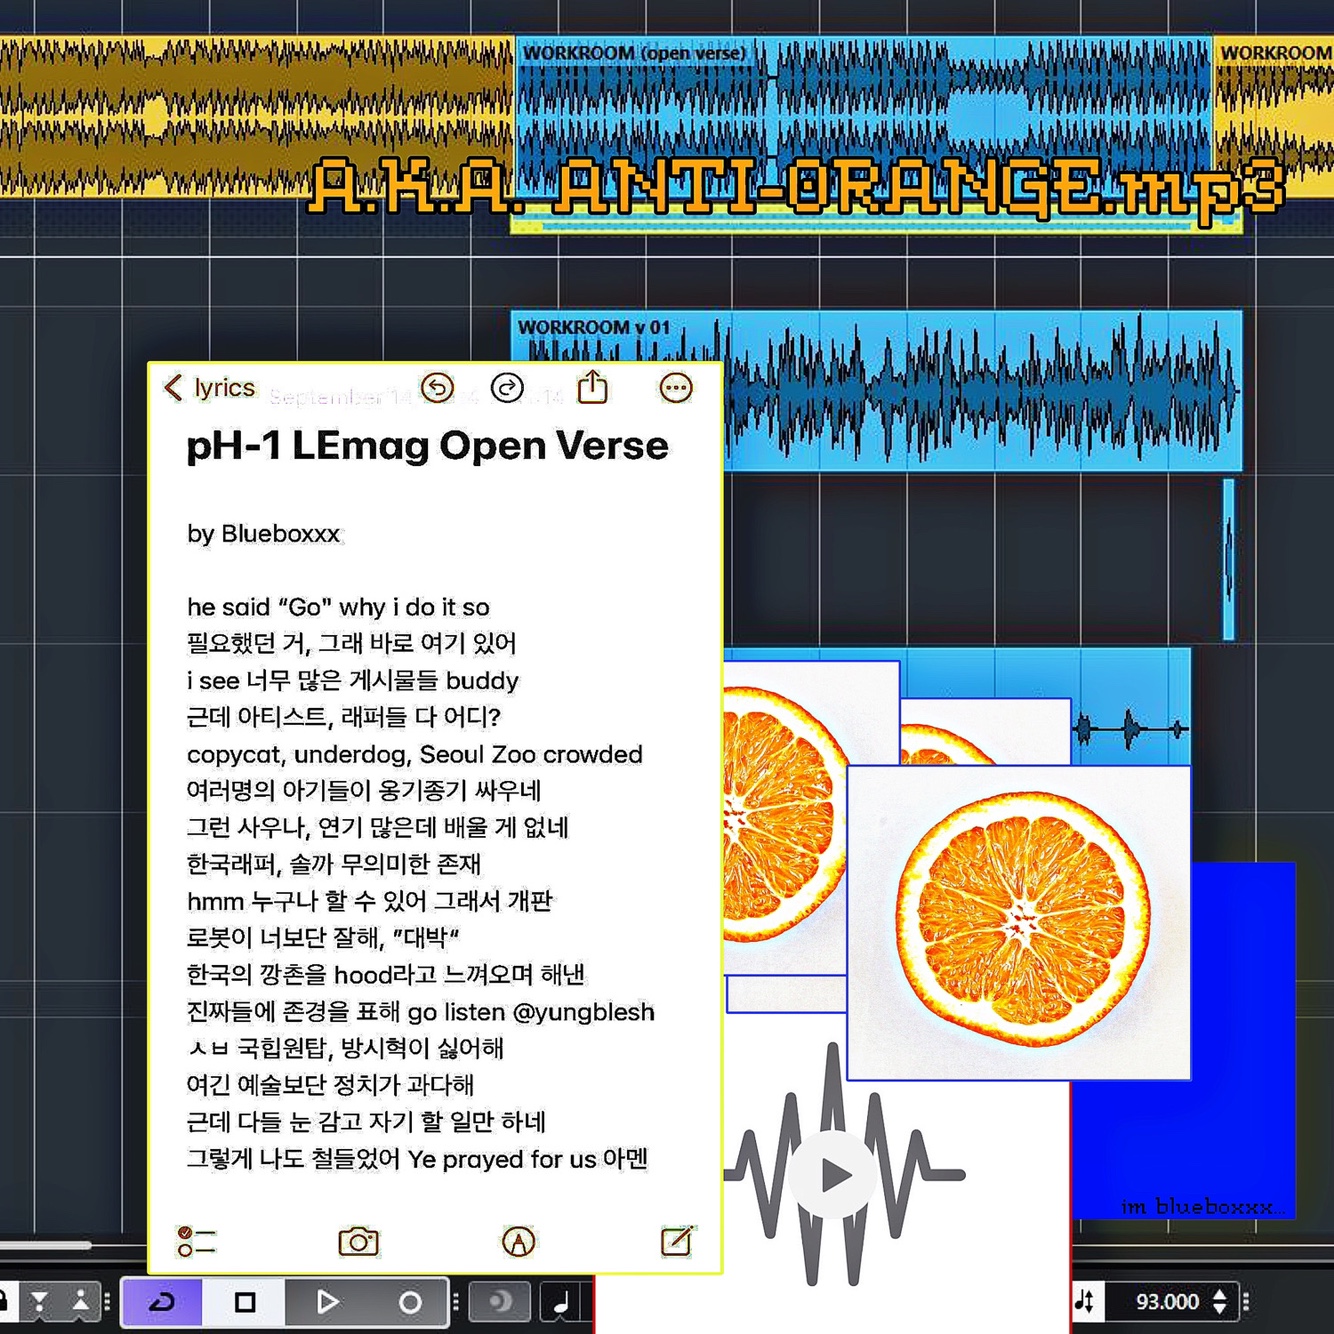
Task: Click the lyric line 'copycat, underdog, Seoul Zoo crowded'
Action: pyautogui.click(x=414, y=754)
